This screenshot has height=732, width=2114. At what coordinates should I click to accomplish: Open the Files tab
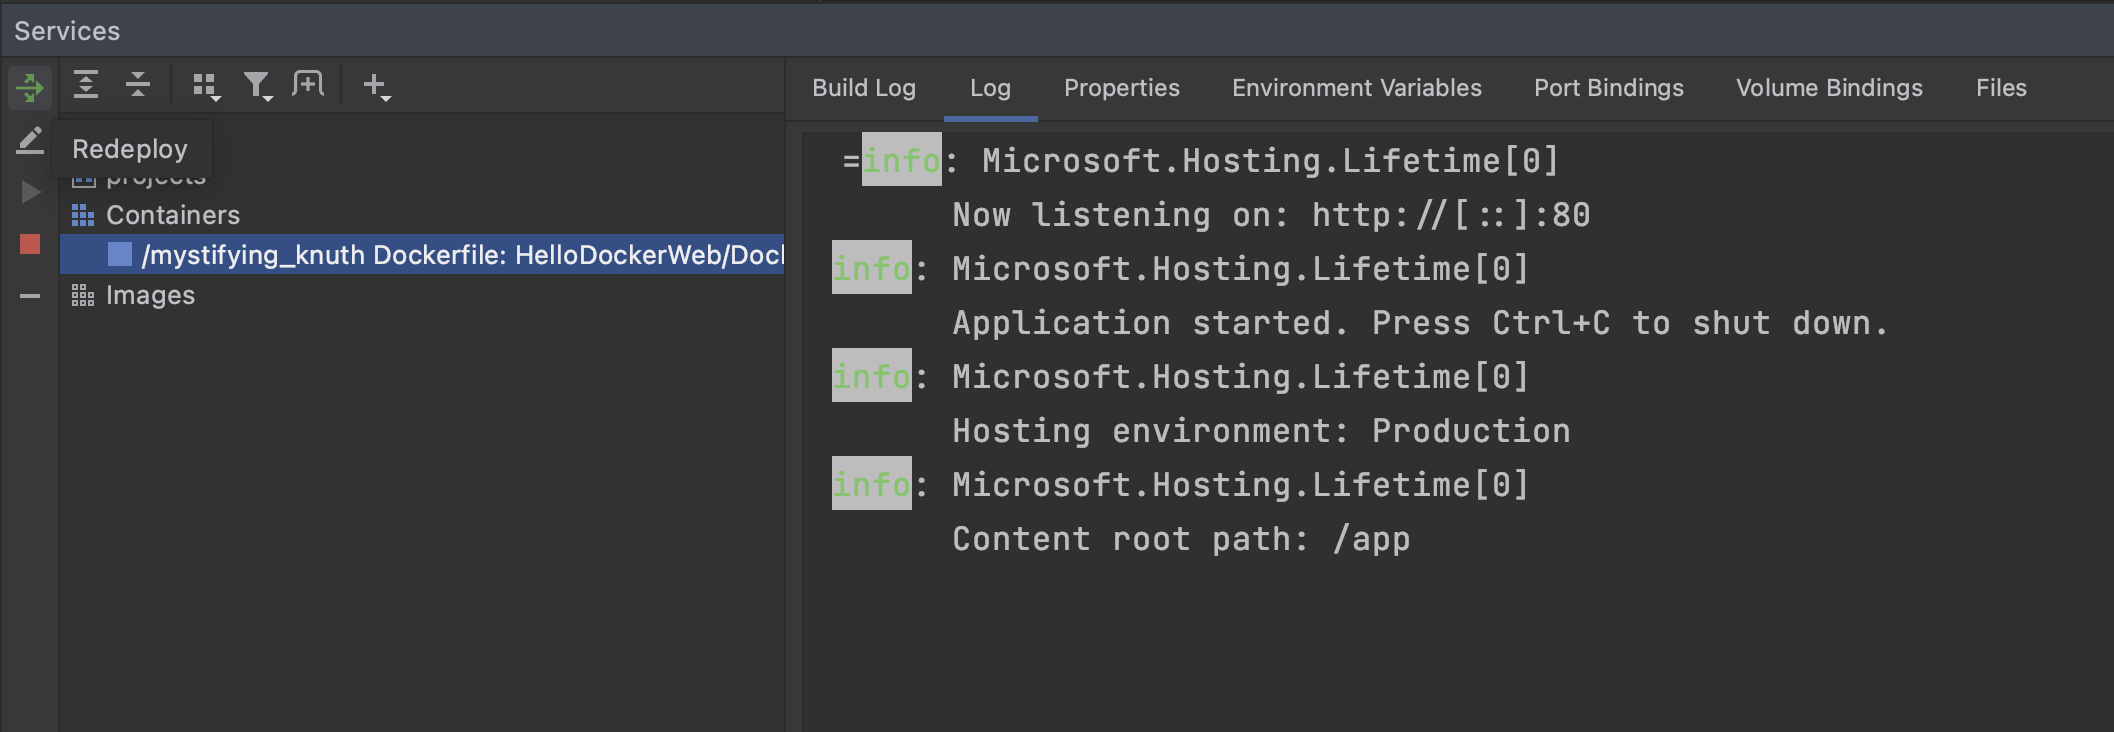(x=2000, y=88)
